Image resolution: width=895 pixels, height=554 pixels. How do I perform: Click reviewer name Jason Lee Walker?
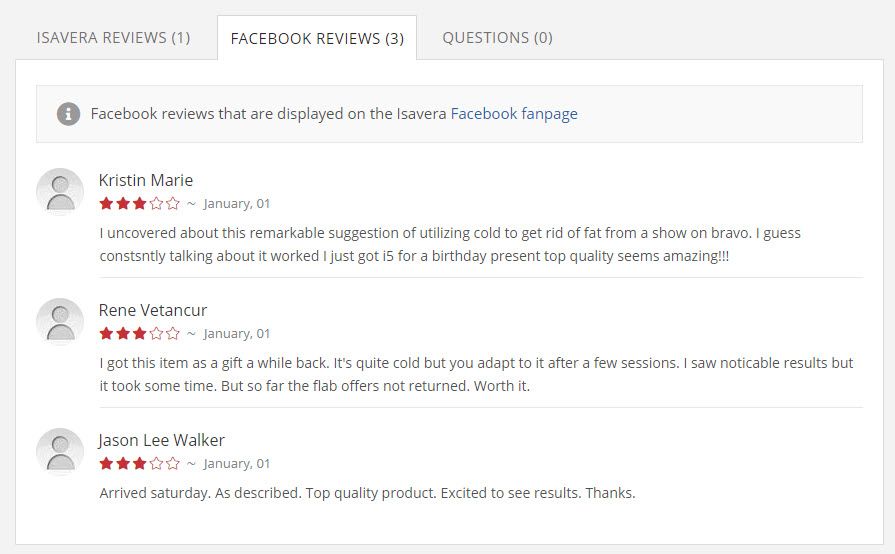tap(162, 440)
